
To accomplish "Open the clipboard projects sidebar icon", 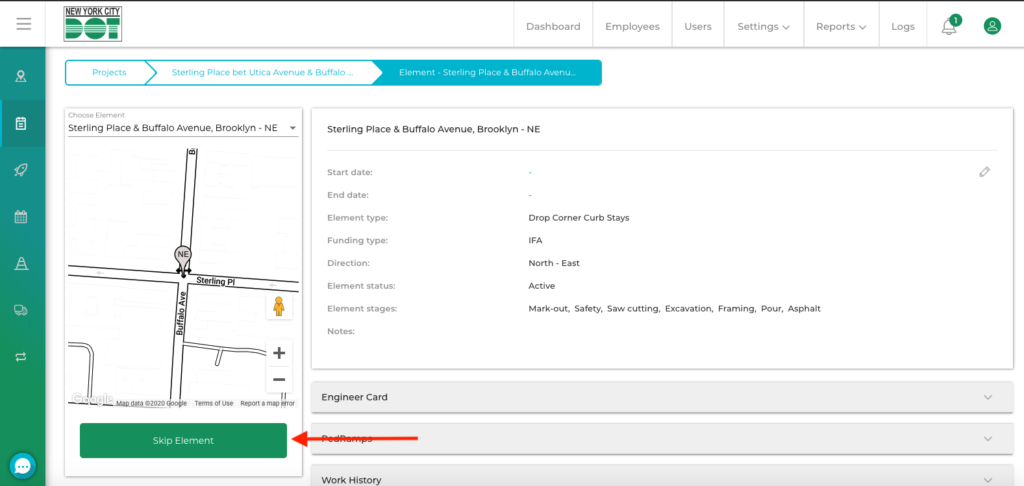I will (21, 124).
